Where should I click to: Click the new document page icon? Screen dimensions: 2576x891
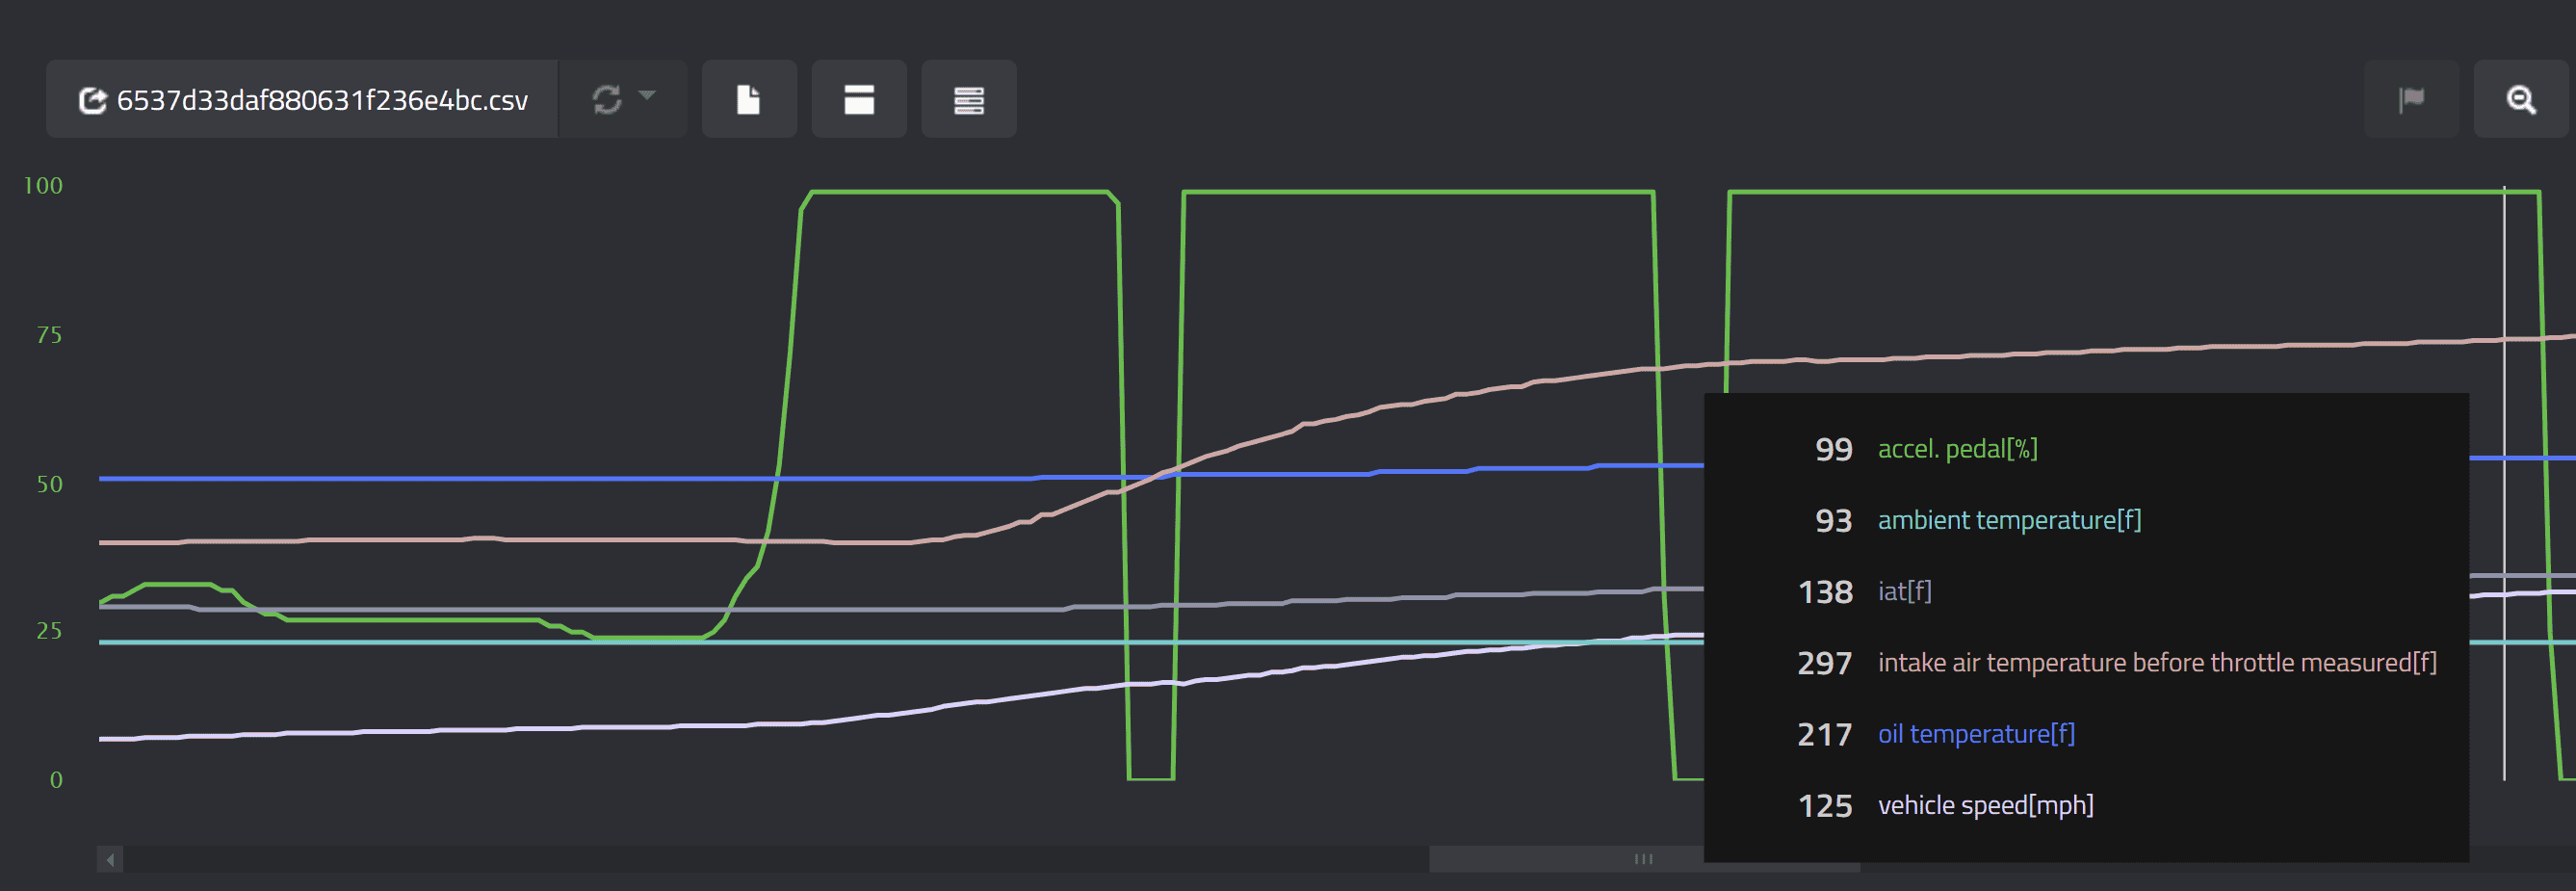click(x=749, y=99)
